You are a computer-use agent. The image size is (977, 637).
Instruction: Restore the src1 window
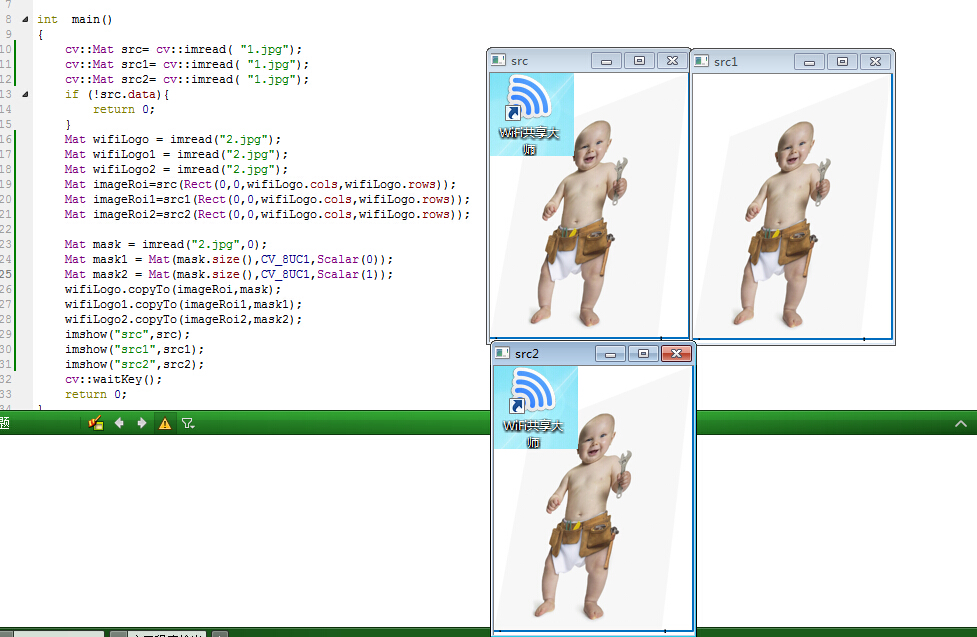(842, 60)
